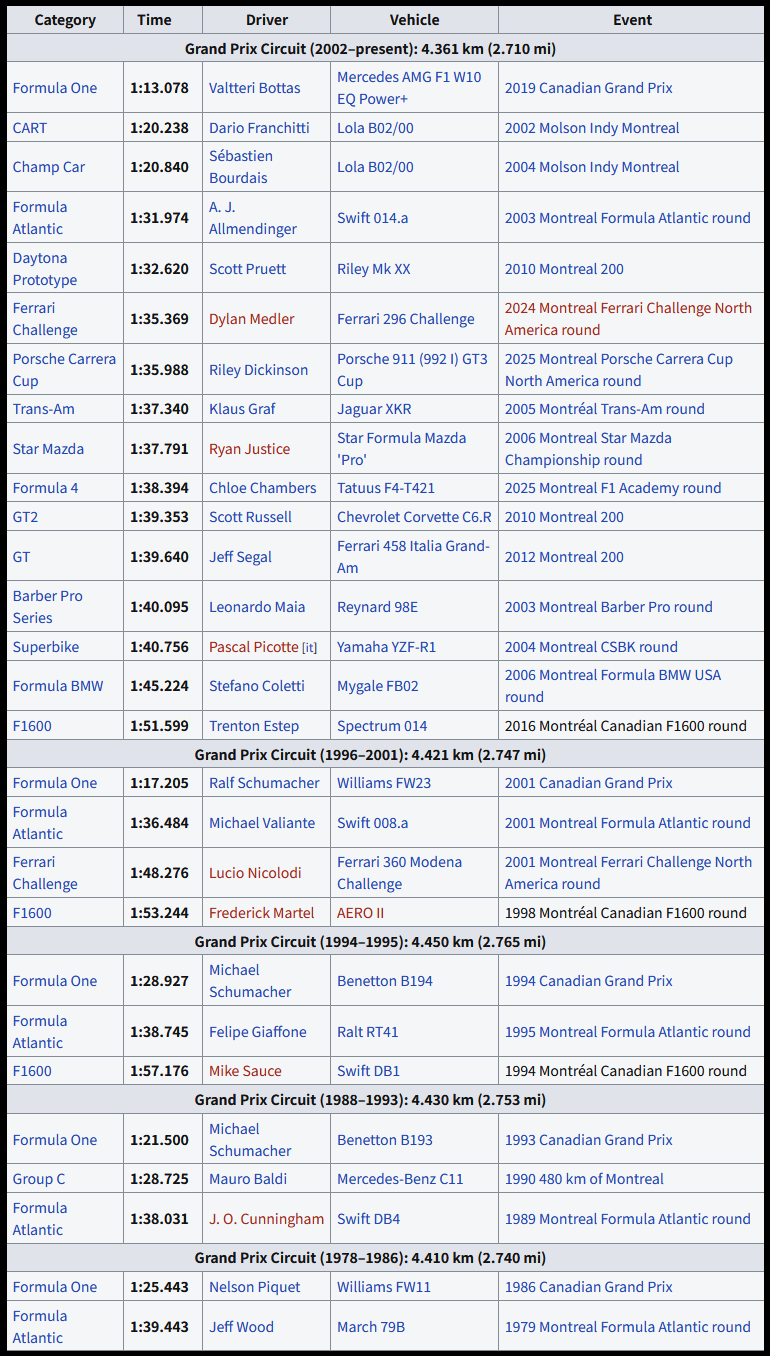Open Formula 4 category link

click(45, 488)
